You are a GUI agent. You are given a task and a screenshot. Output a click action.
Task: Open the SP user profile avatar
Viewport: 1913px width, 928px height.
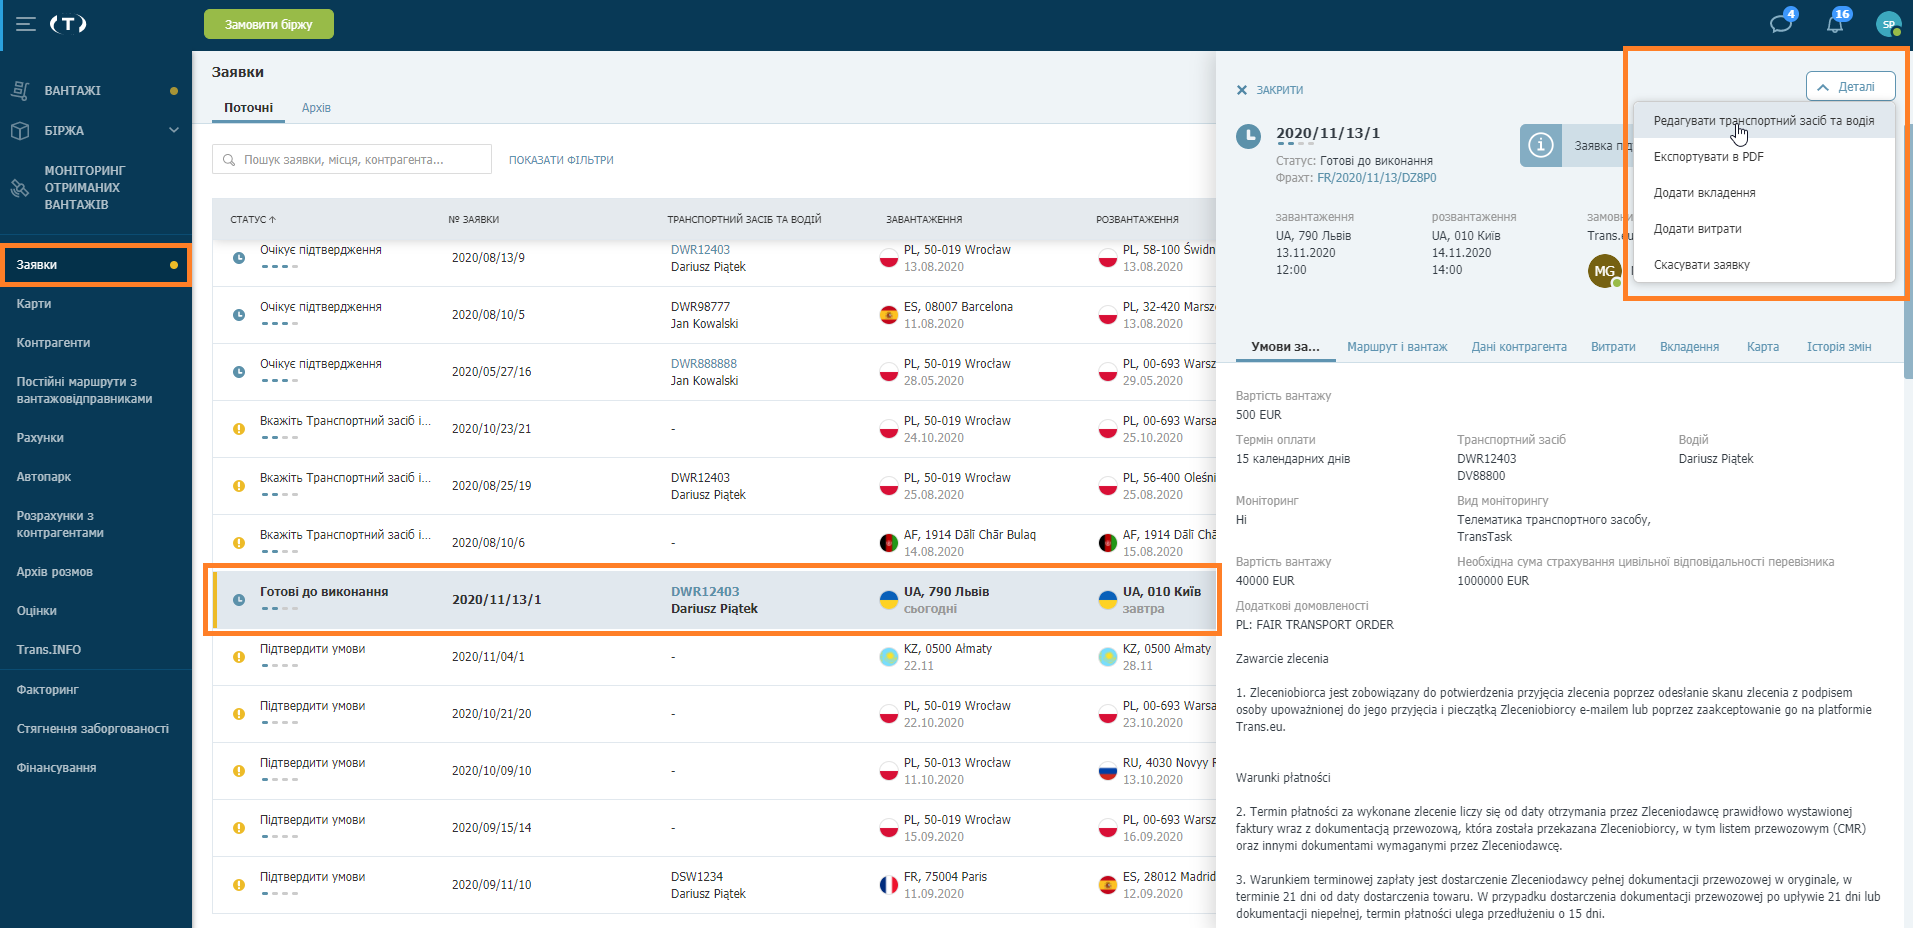tap(1888, 24)
